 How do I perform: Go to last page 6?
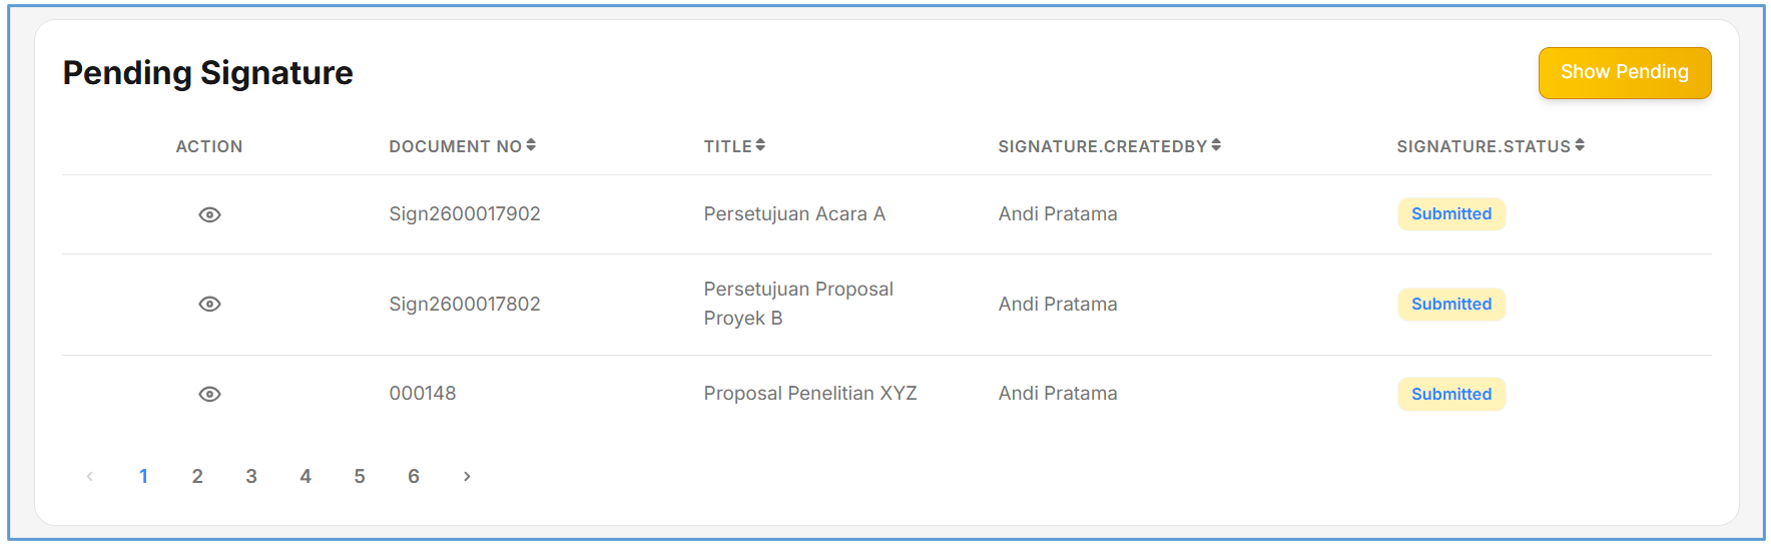(x=414, y=477)
